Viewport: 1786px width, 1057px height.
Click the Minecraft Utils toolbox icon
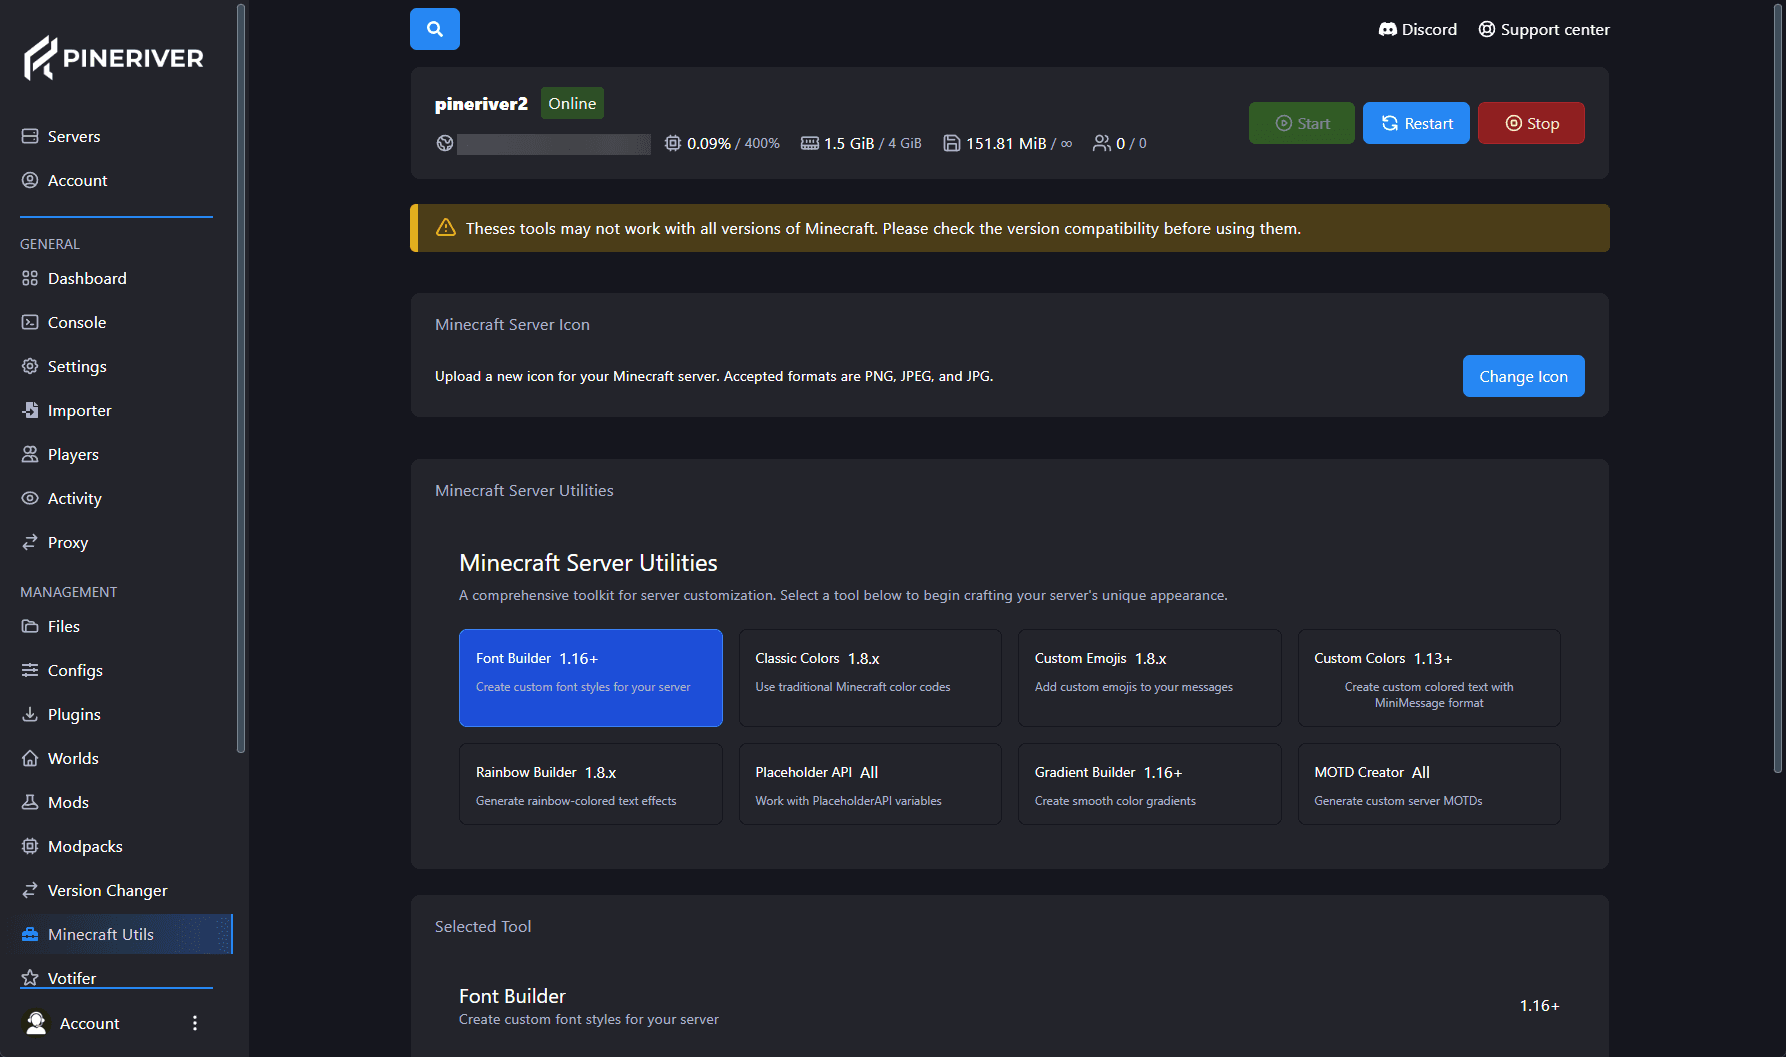pyautogui.click(x=30, y=934)
